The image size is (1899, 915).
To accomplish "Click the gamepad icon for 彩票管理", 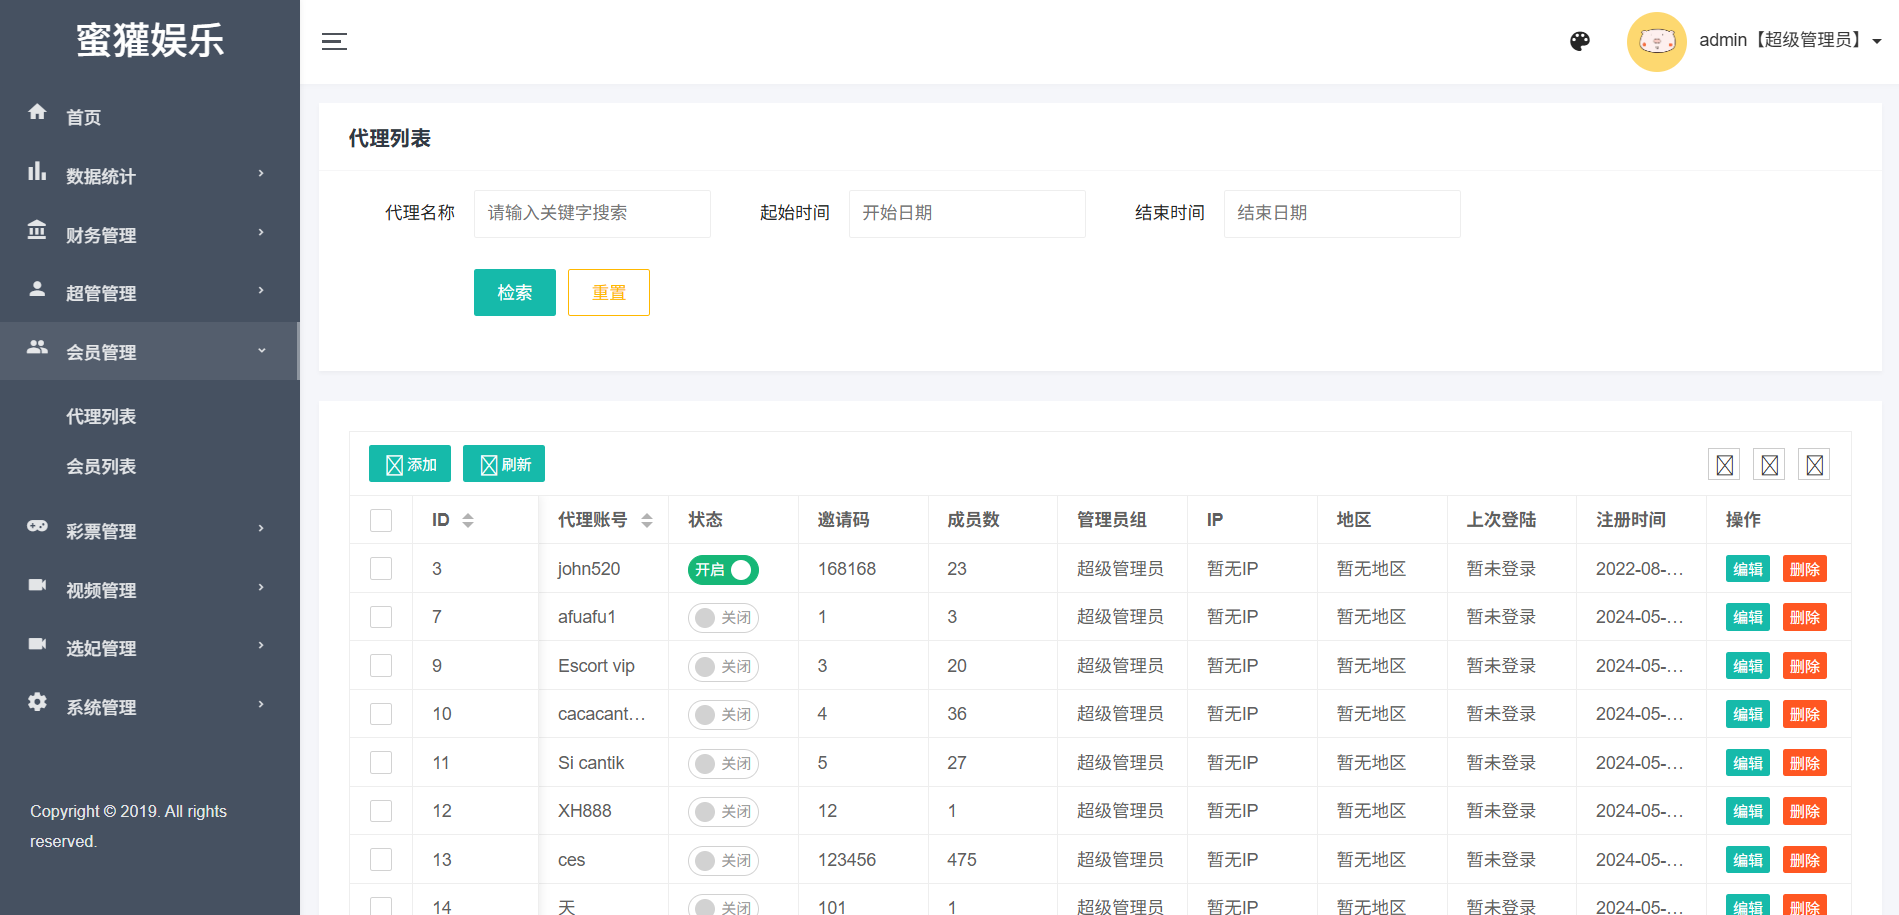I will pyautogui.click(x=37, y=526).
